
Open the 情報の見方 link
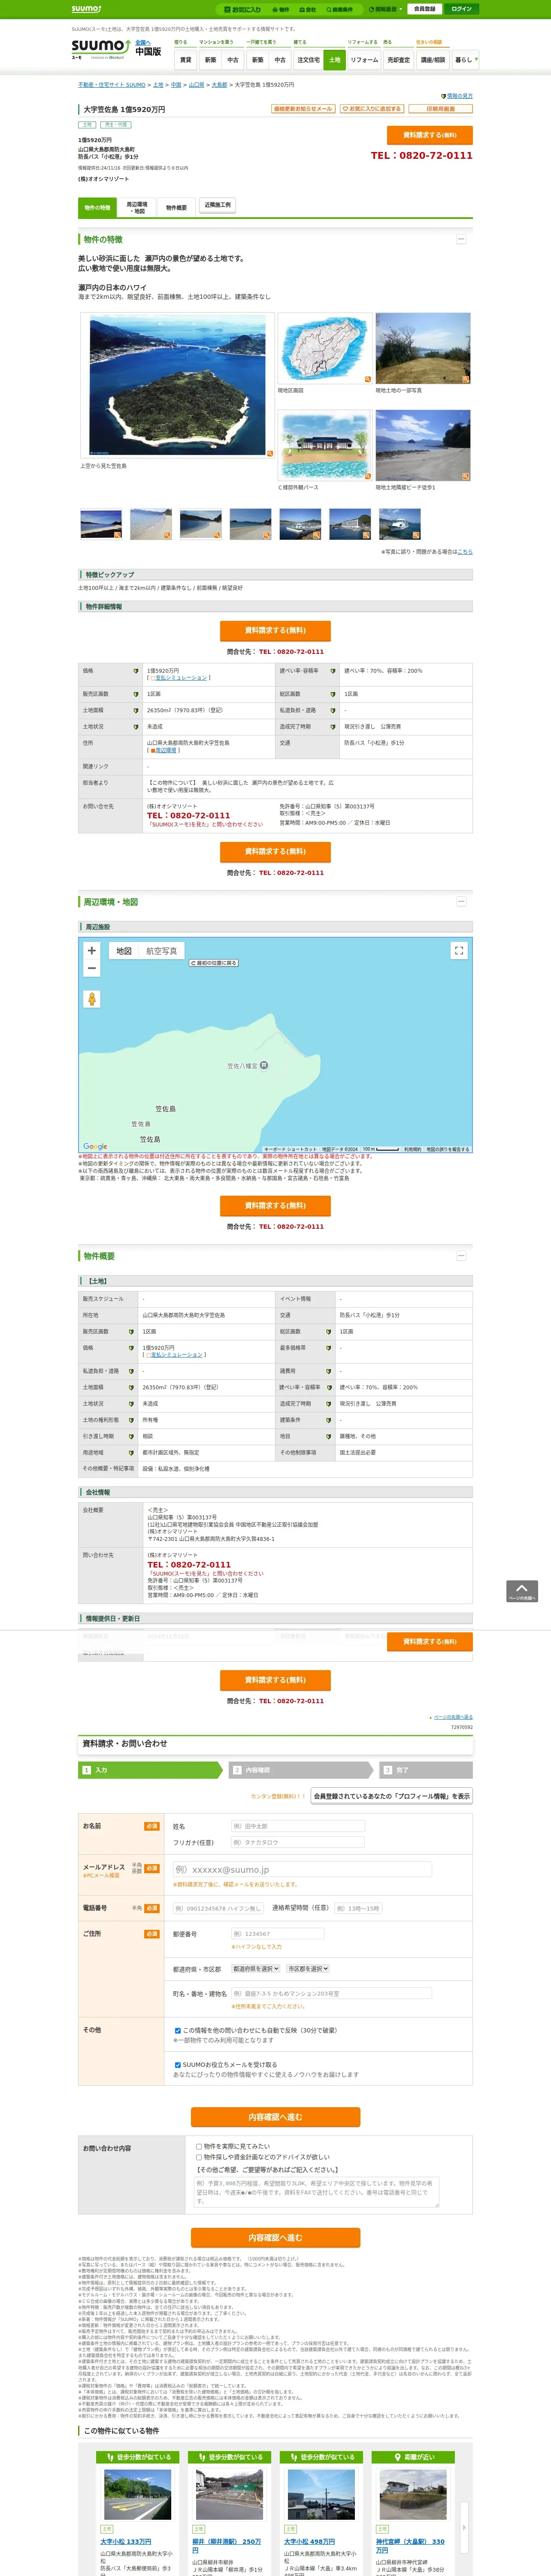[459, 96]
